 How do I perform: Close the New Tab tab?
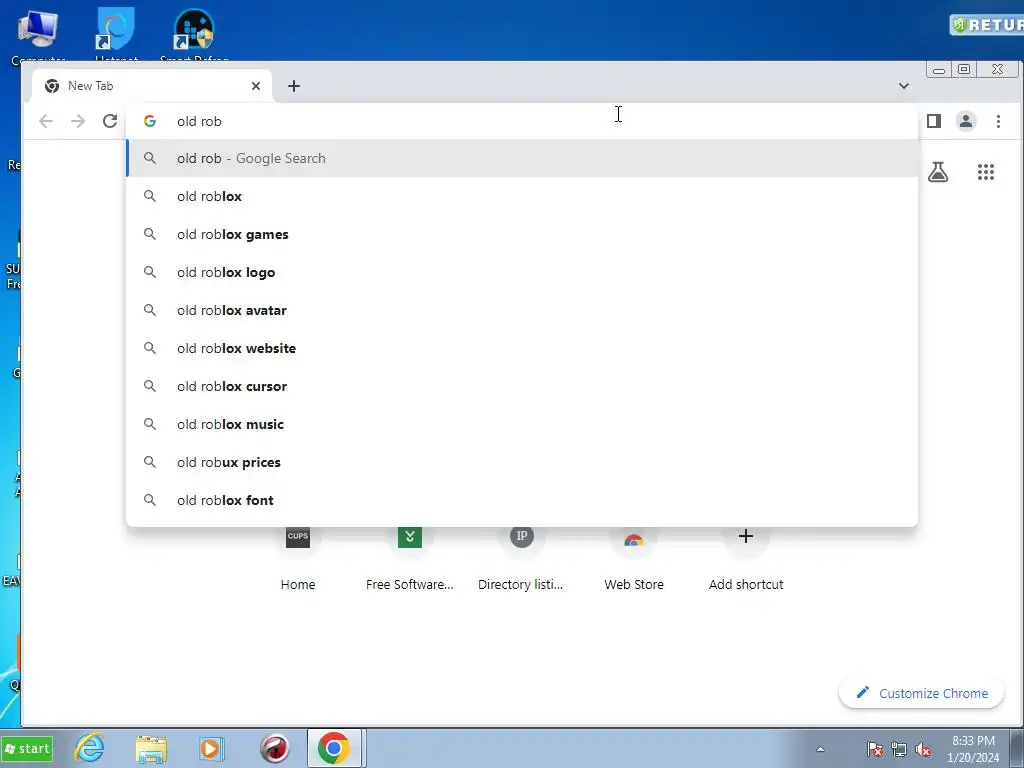[x=256, y=86]
